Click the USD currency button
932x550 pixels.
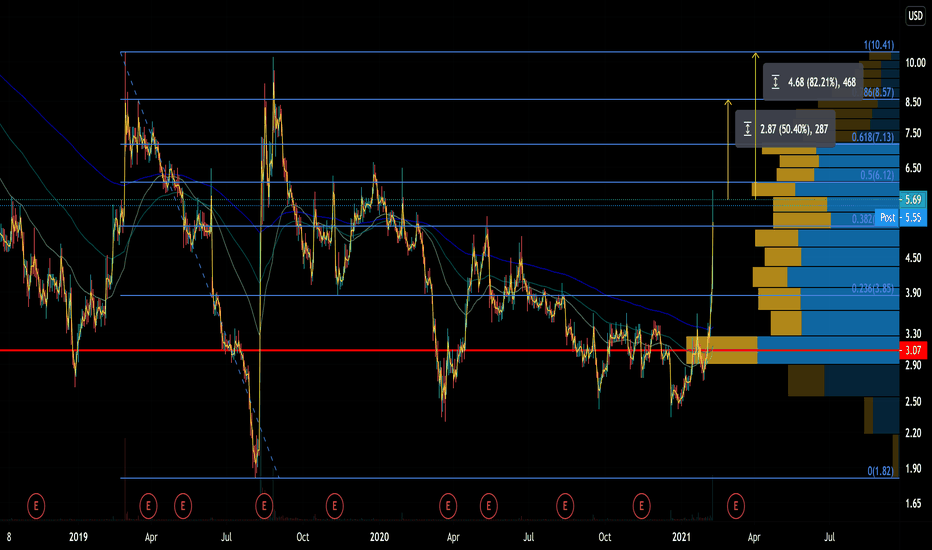915,16
